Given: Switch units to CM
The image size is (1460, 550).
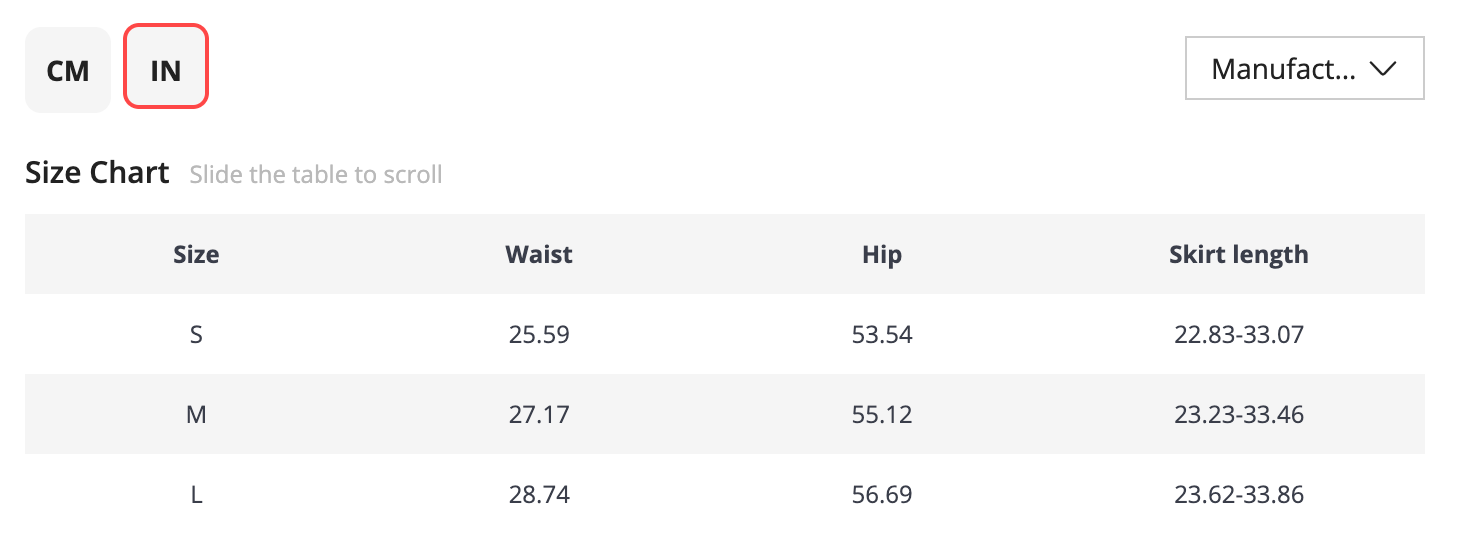Looking at the screenshot, I should [68, 70].
